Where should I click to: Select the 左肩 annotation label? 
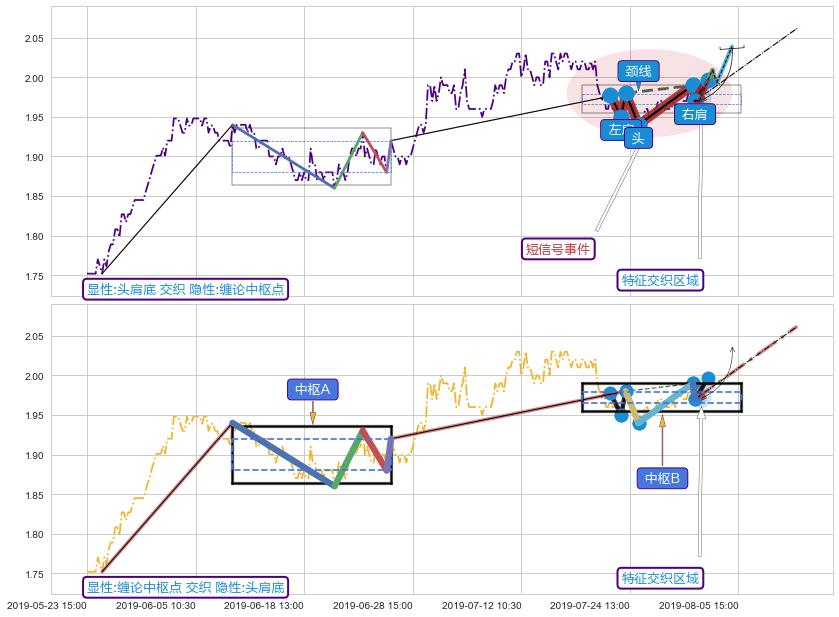click(618, 130)
